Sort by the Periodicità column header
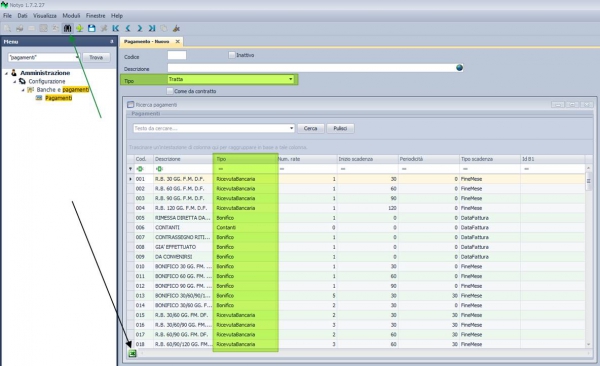The image size is (600, 366). (429, 159)
